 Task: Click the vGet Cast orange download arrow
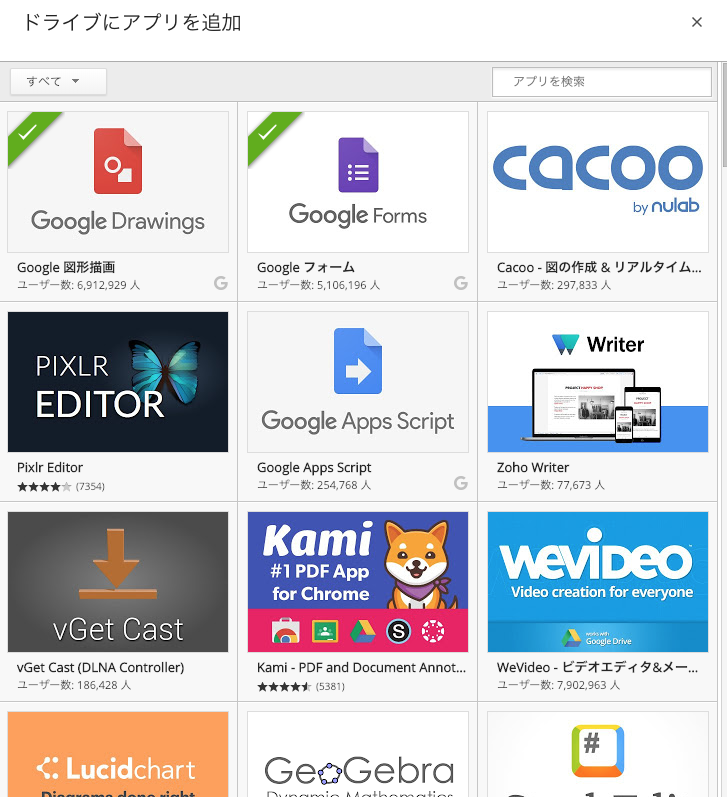tap(118, 564)
